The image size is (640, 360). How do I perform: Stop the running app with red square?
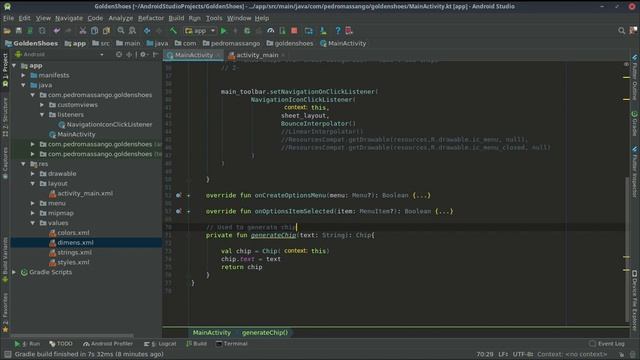(294, 31)
